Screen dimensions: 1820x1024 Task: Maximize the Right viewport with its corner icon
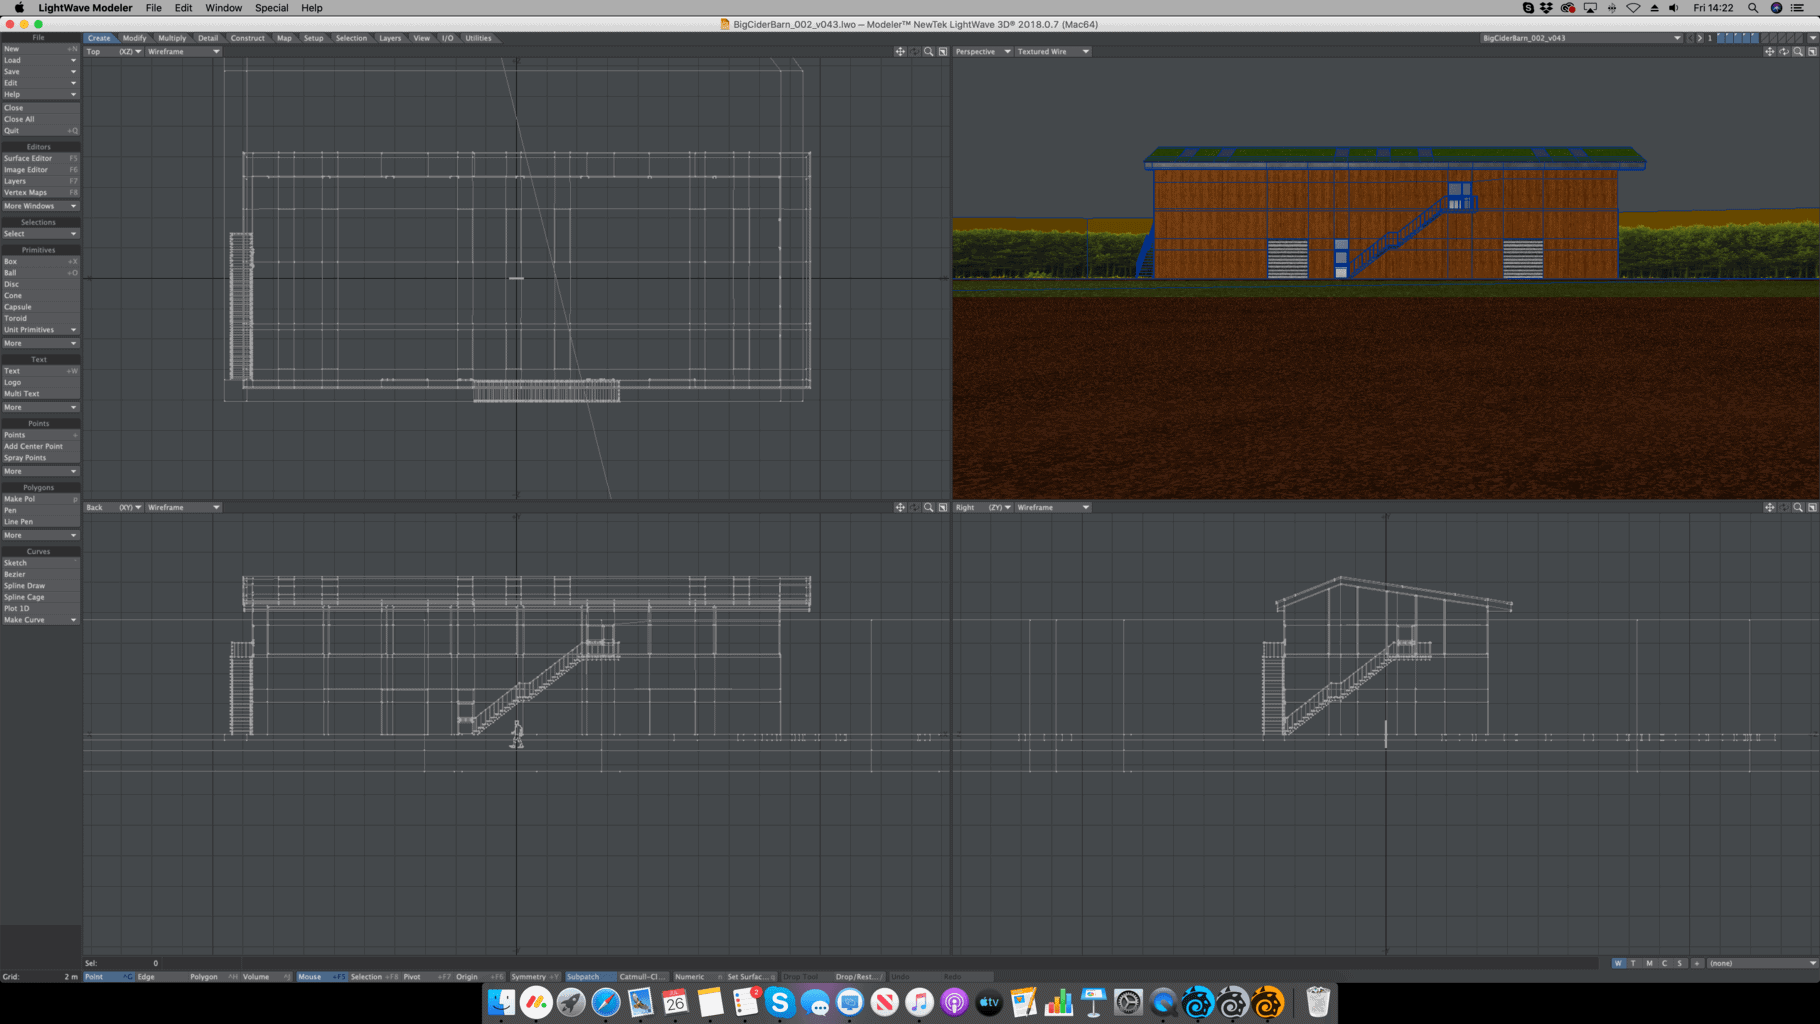(x=1811, y=507)
